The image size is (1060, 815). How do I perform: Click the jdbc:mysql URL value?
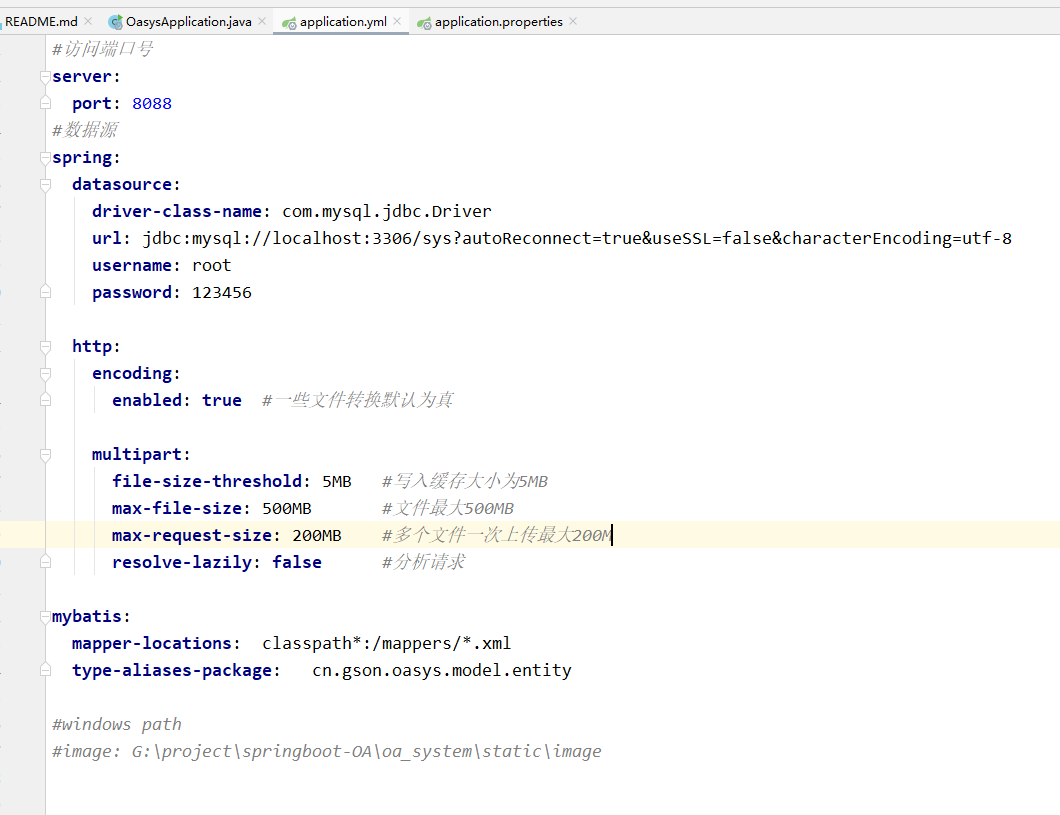pos(577,239)
